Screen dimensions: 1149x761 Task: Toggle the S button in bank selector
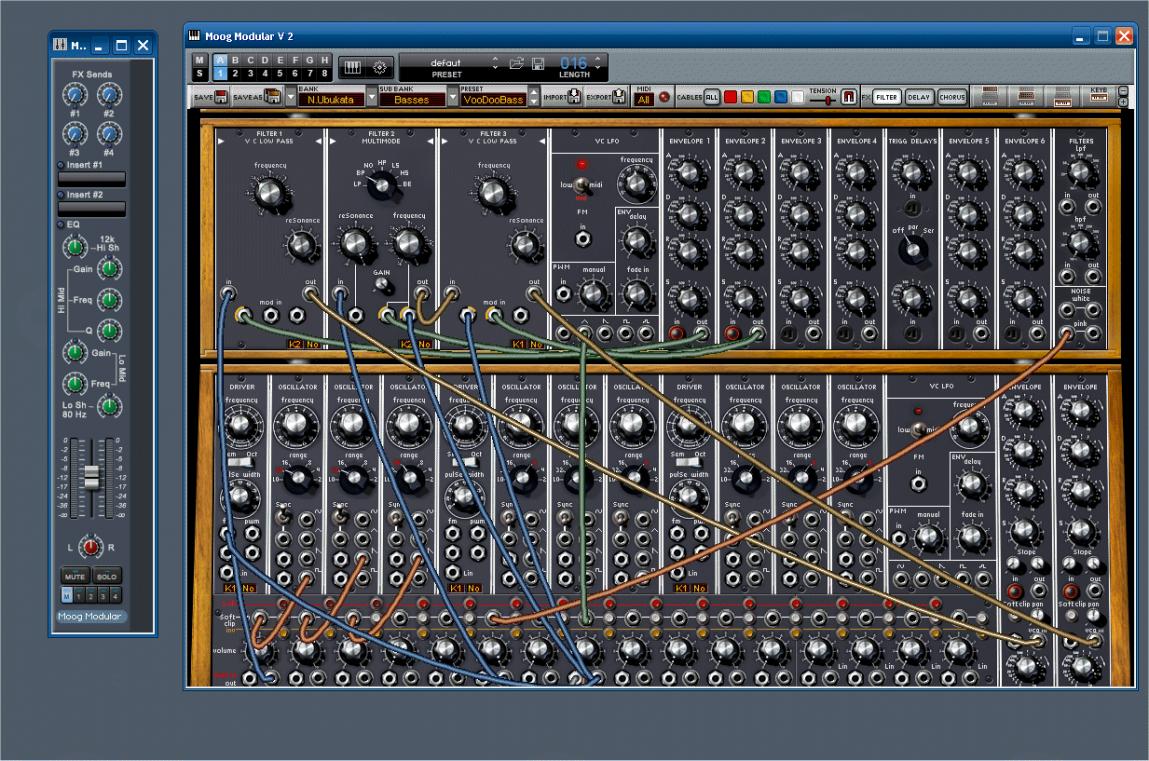coord(199,73)
